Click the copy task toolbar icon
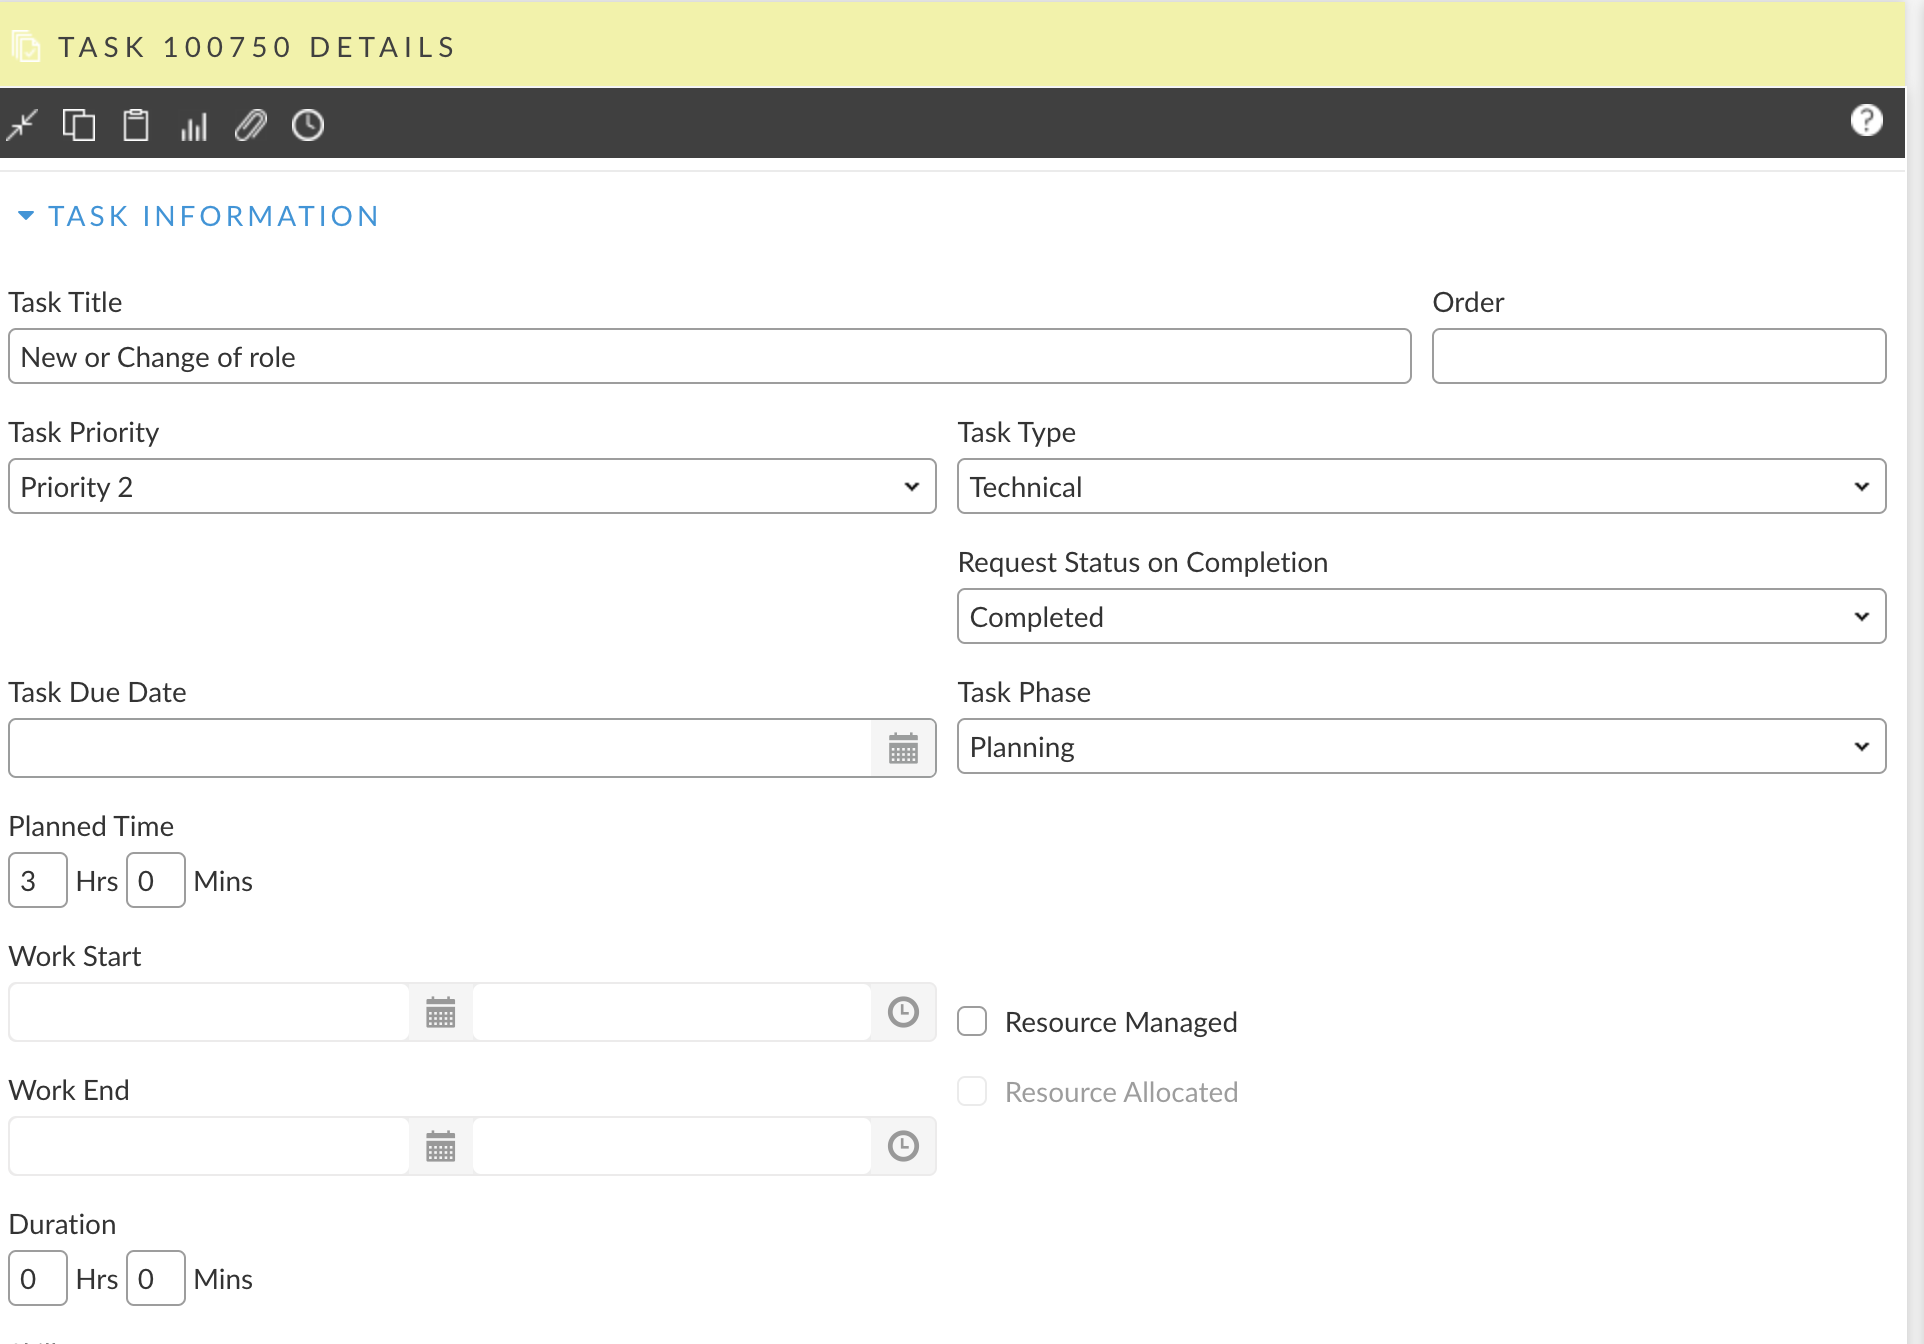This screenshot has width=1924, height=1344. tap(79, 125)
